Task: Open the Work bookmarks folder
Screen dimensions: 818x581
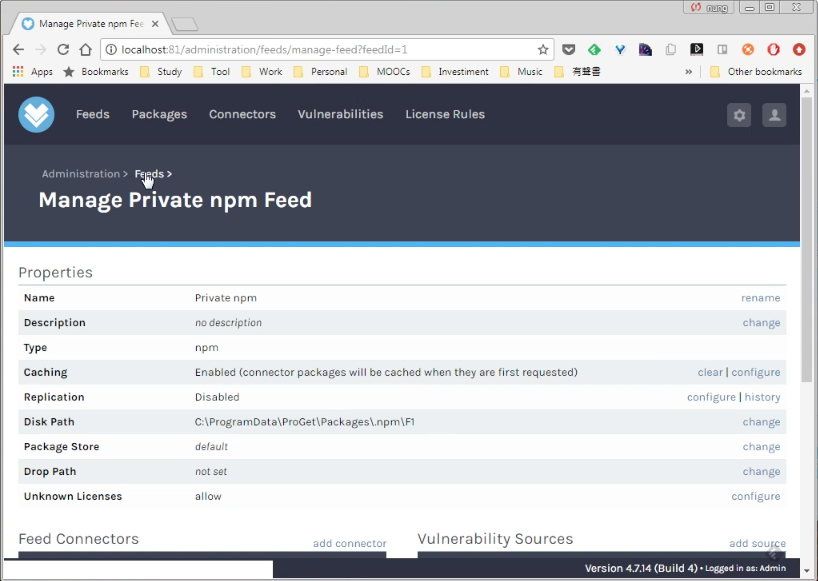Action: point(262,71)
